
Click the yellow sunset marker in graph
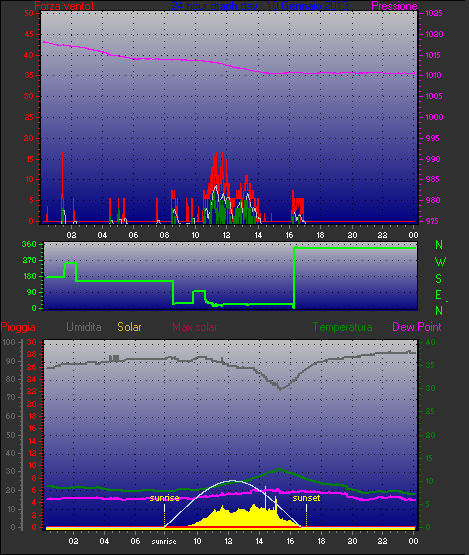(306, 498)
